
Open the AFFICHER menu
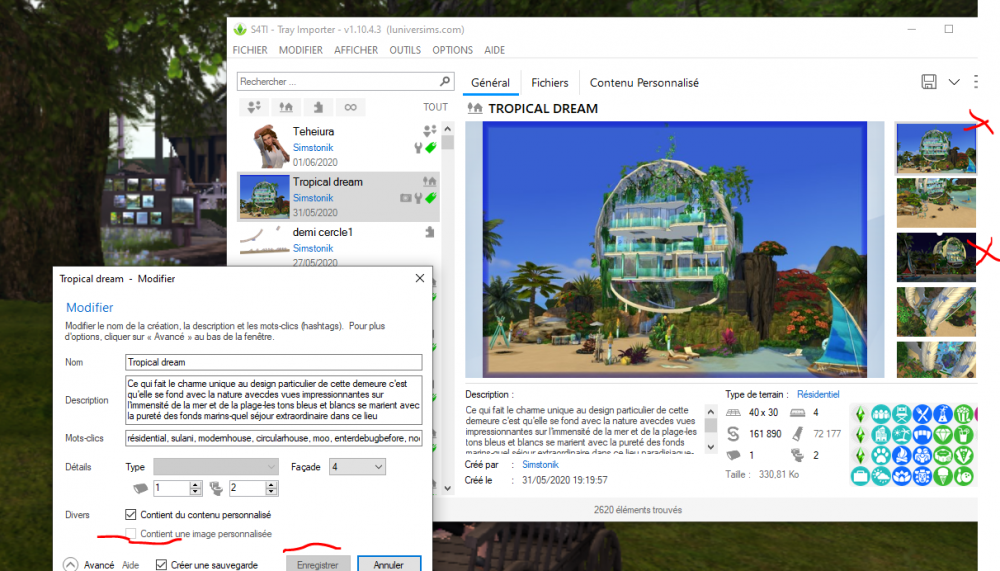(356, 50)
